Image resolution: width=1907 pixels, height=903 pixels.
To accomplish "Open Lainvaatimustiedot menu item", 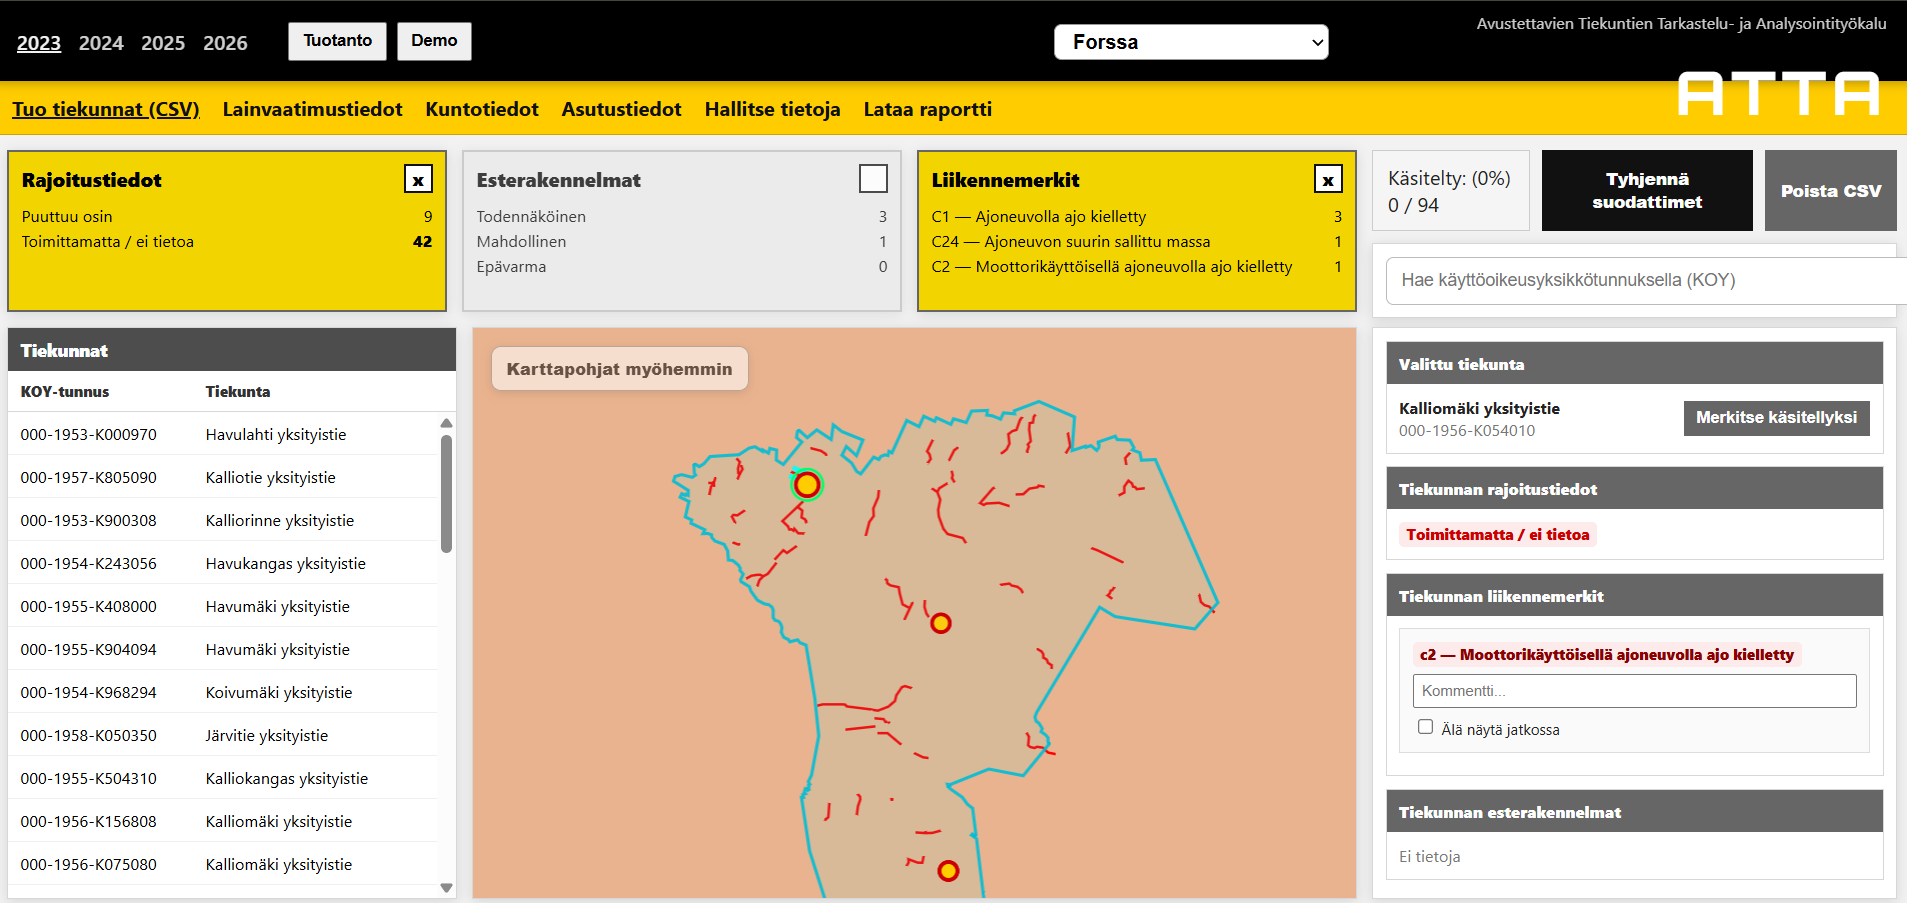I will (312, 109).
